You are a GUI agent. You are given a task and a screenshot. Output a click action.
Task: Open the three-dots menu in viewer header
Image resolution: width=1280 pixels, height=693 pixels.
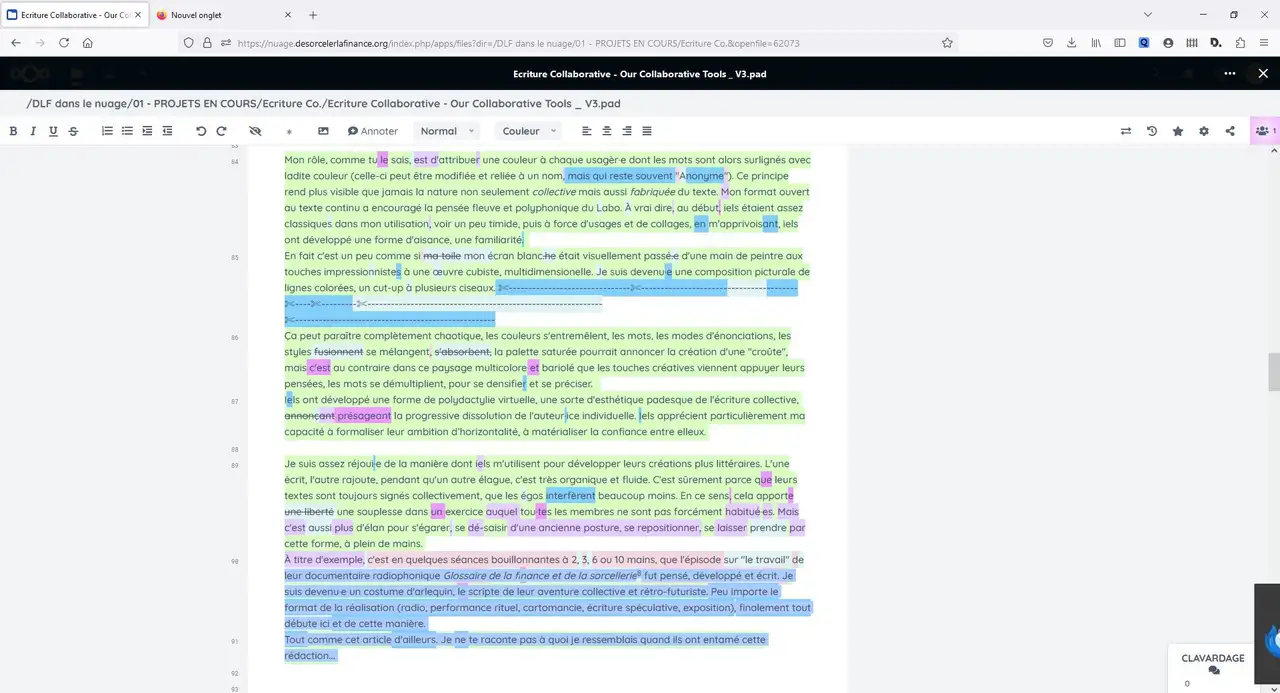[x=1230, y=73]
